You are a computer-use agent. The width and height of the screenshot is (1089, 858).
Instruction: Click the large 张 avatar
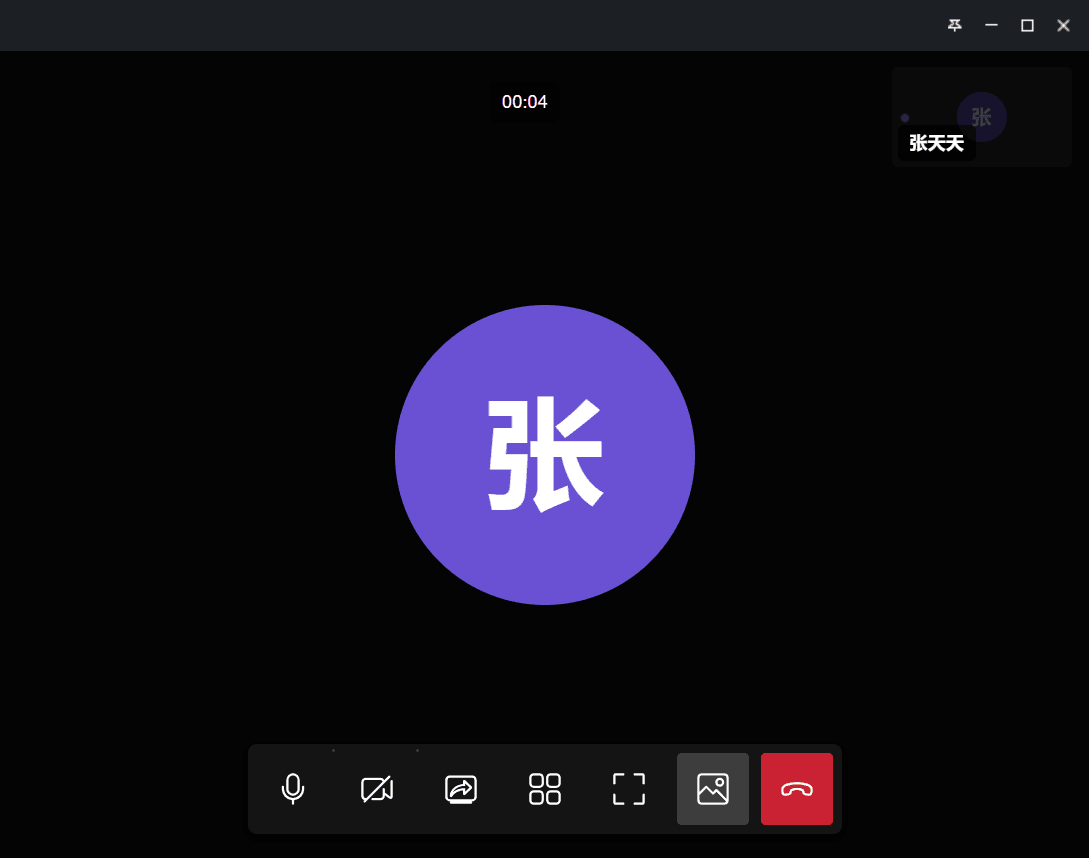pyautogui.click(x=545, y=455)
